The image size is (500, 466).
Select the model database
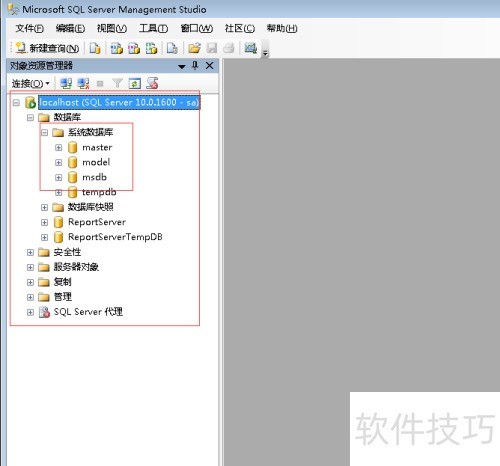(x=96, y=162)
